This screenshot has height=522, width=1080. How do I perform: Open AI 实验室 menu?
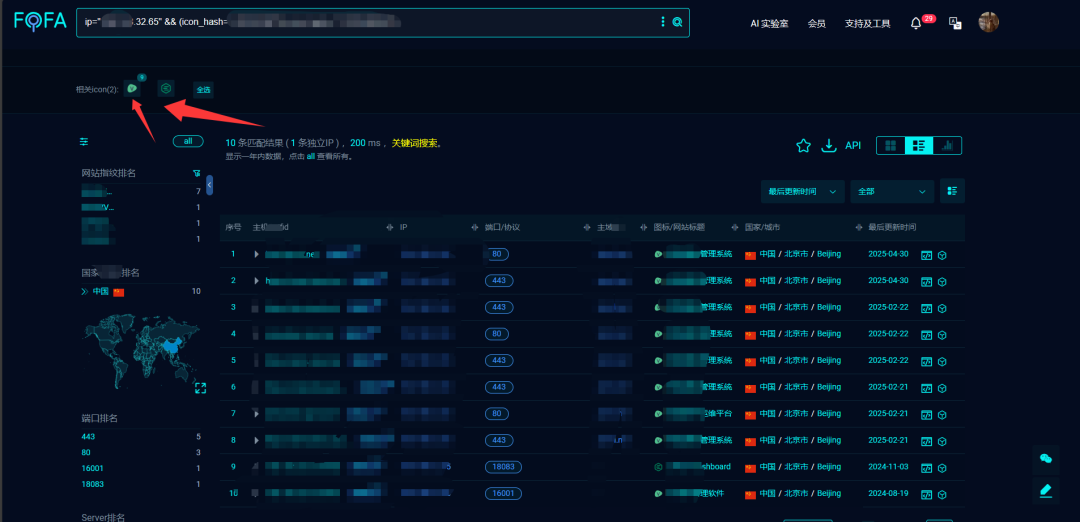(x=769, y=23)
